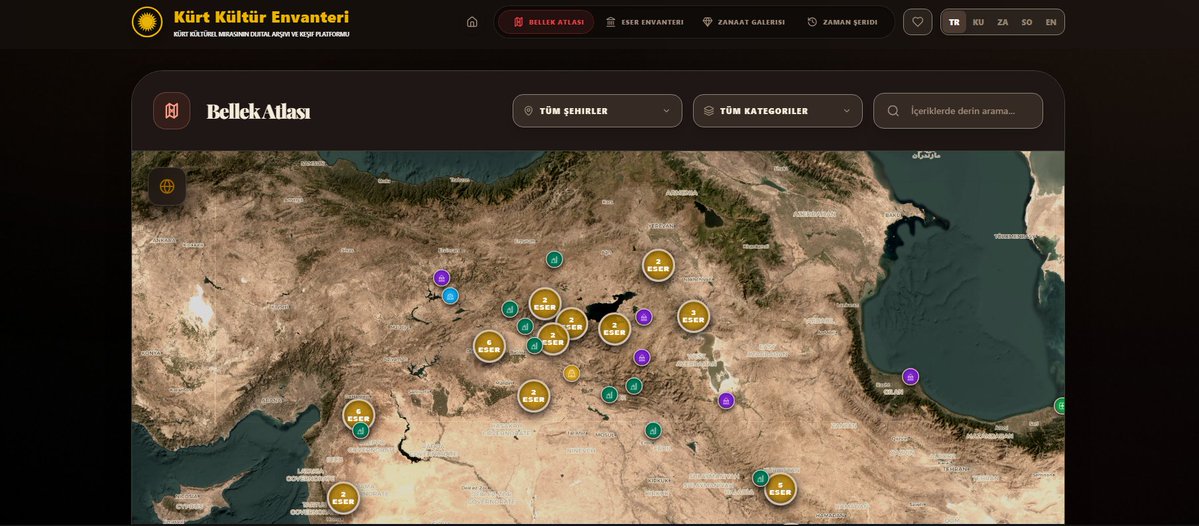Switch the language to TR
This screenshot has width=1199, height=526.
(954, 22)
